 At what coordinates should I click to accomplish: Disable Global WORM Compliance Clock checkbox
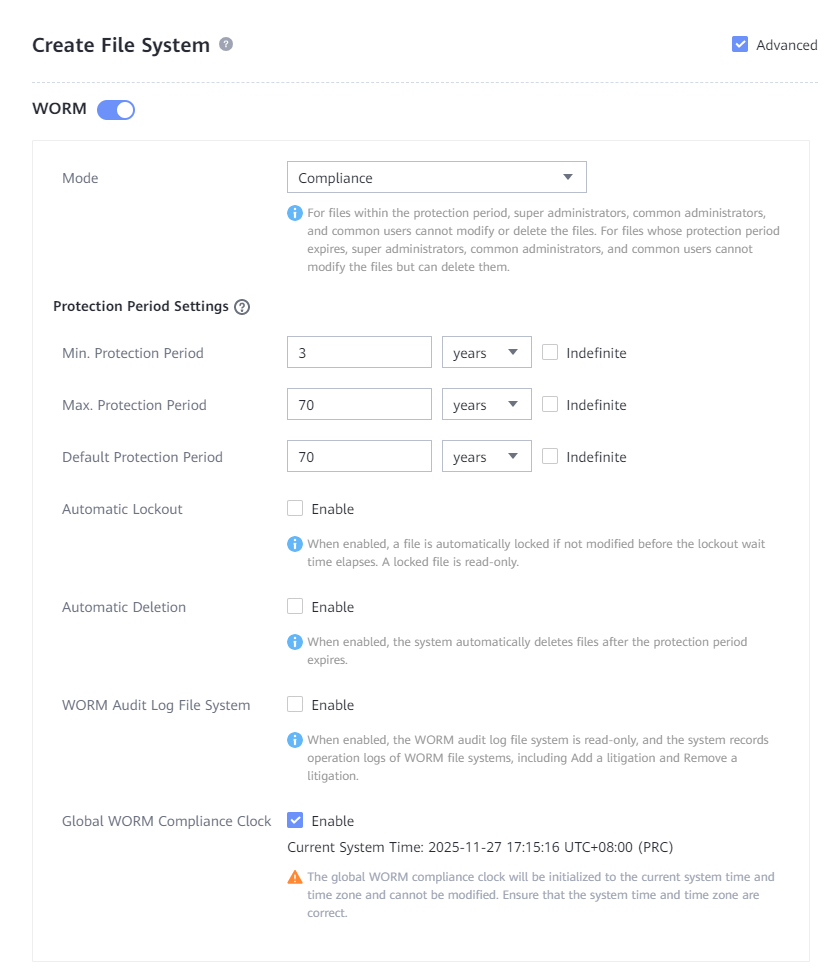coord(295,820)
